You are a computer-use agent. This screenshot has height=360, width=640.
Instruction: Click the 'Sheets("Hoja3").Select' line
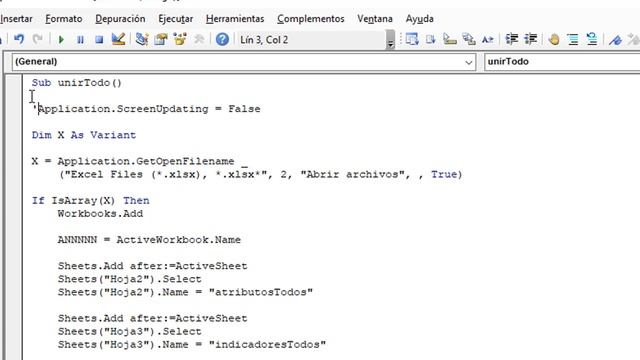(129, 331)
